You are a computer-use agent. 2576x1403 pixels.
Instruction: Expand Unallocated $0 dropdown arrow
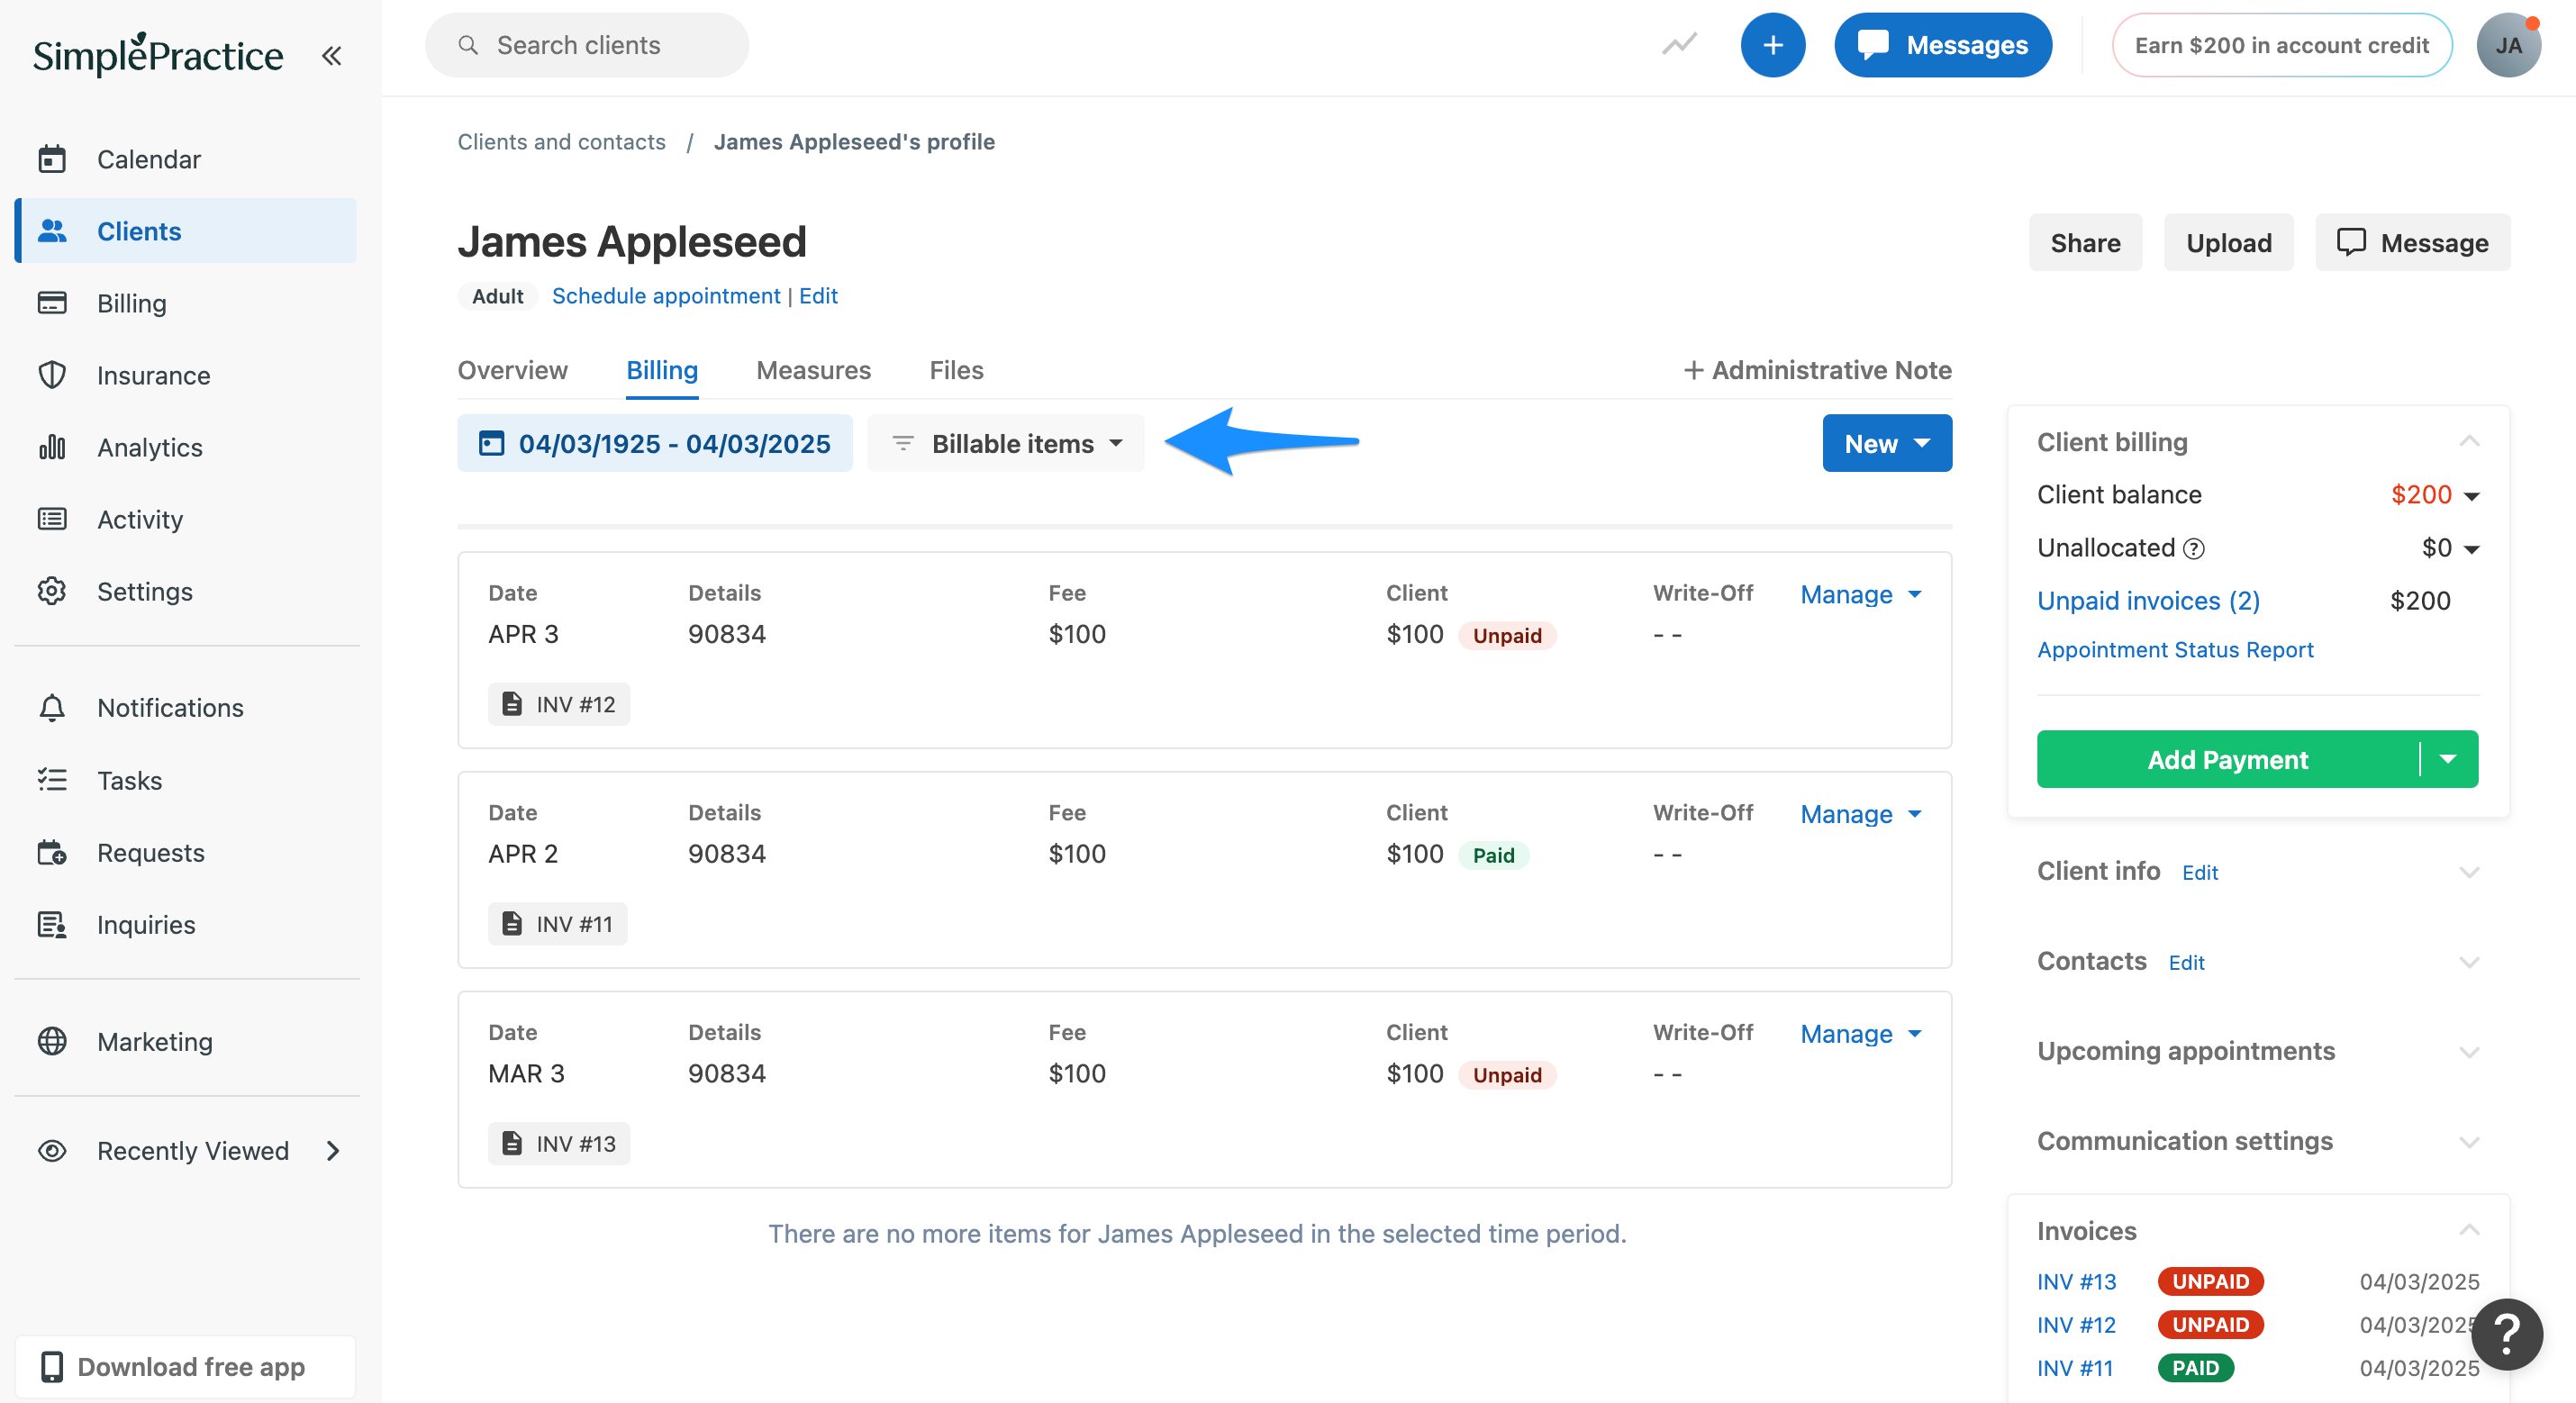coord(2472,549)
